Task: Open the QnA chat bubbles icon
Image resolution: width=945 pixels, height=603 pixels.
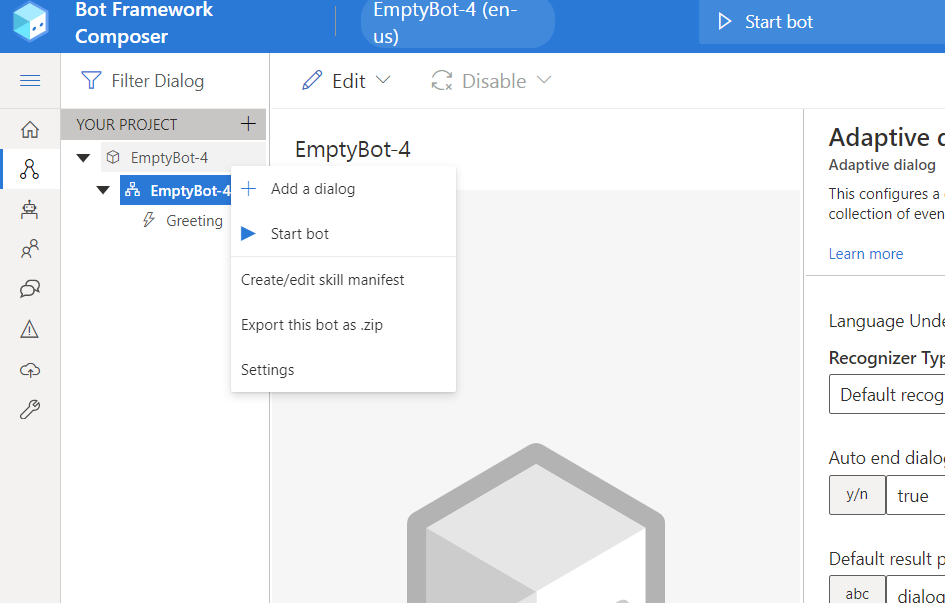Action: [30, 288]
